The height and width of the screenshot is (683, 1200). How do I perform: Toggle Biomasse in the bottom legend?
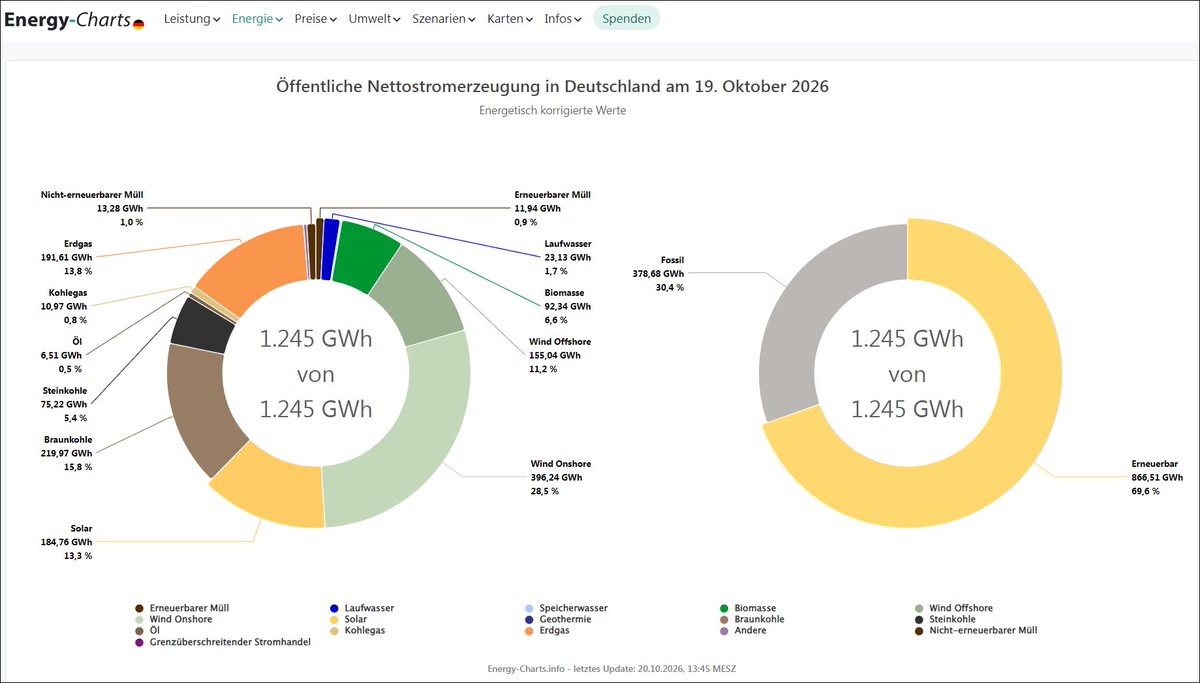[747, 608]
